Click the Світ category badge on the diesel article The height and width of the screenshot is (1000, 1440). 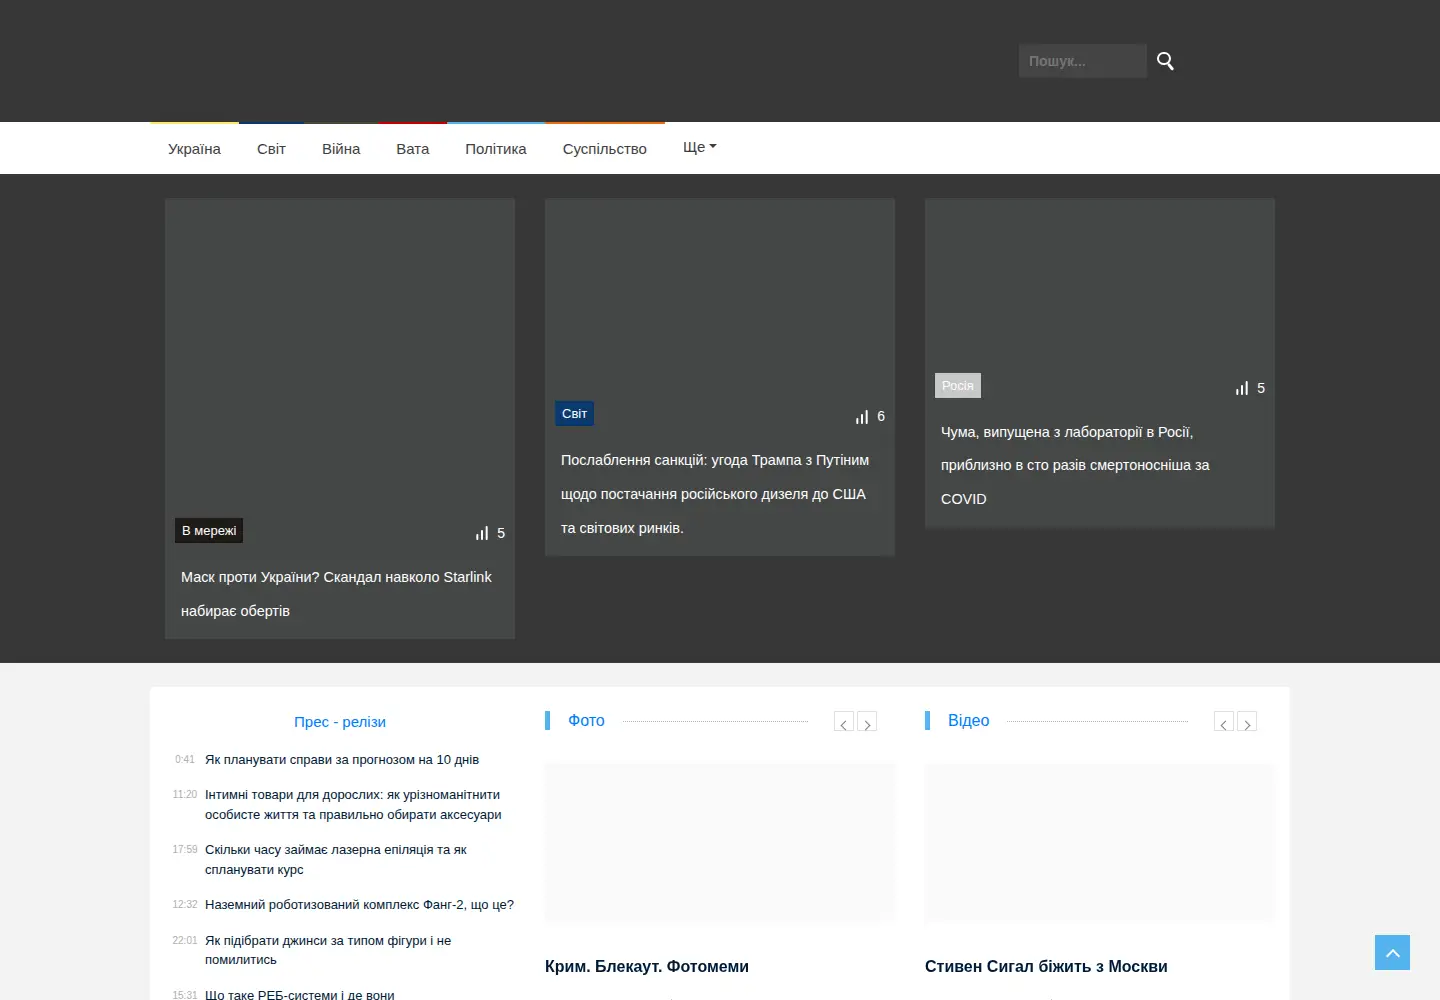coord(575,414)
